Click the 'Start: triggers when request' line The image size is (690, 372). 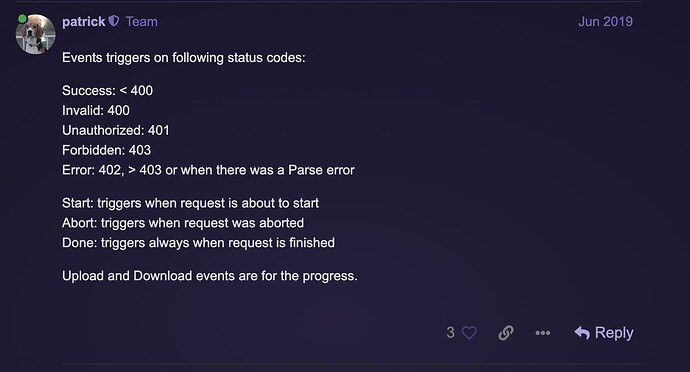point(191,203)
